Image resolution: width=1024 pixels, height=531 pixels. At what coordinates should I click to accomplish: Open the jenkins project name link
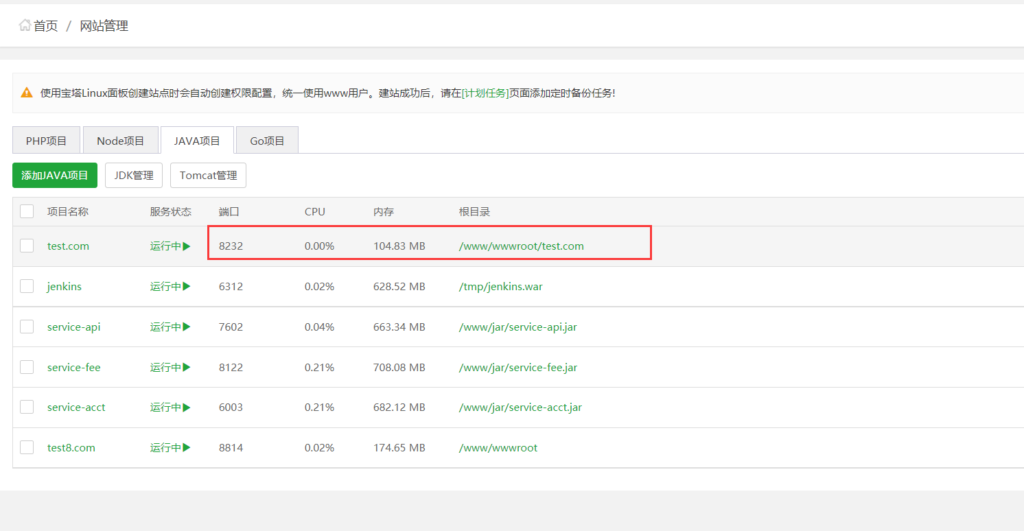64,287
